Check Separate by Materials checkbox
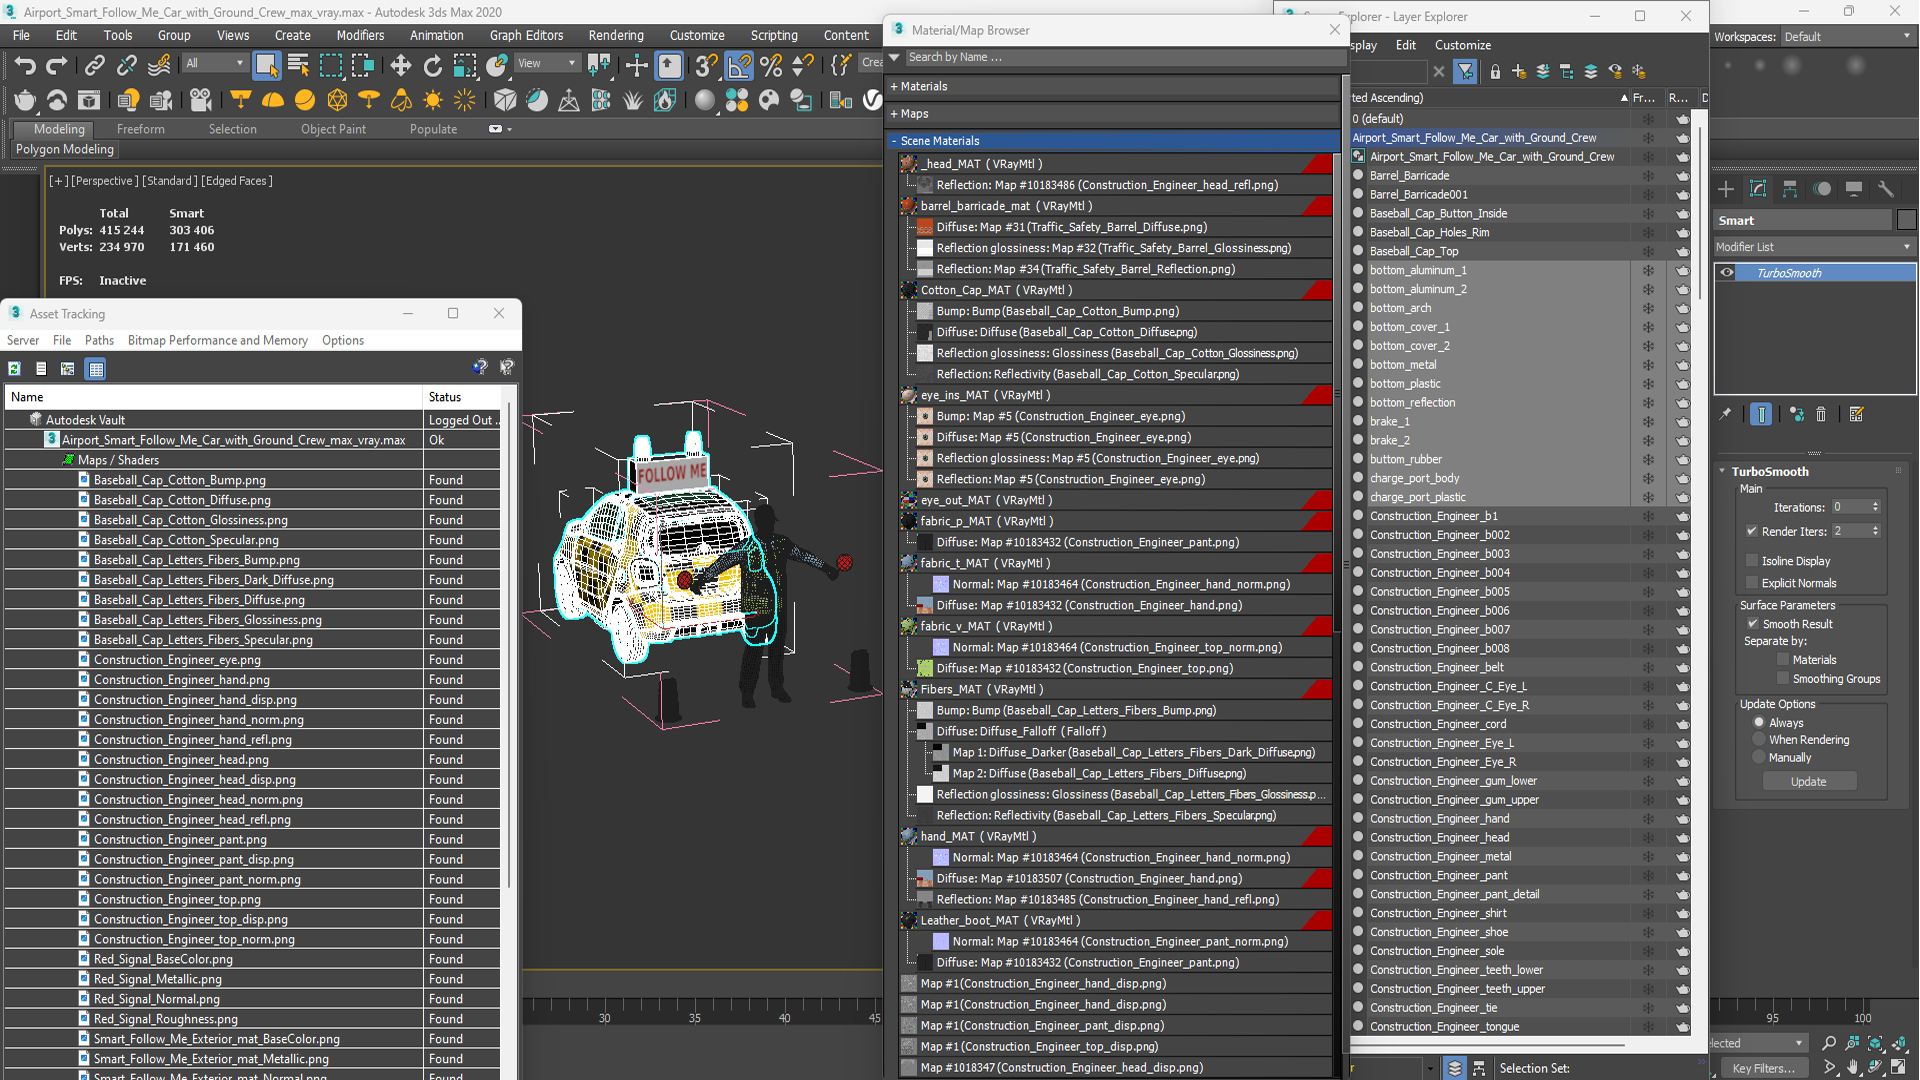Viewport: 1920px width, 1080px height. 1783,659
